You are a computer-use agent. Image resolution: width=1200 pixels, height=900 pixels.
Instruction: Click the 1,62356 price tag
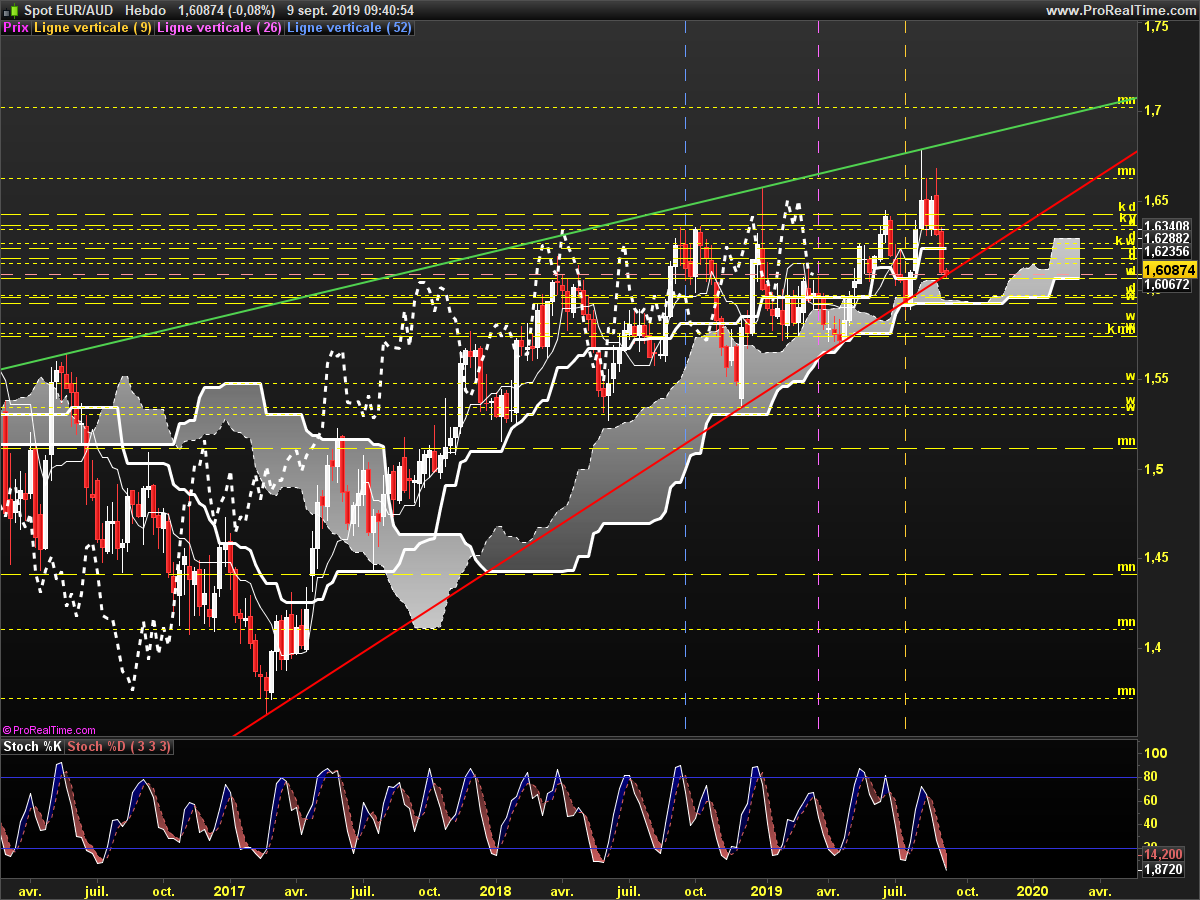1166,252
